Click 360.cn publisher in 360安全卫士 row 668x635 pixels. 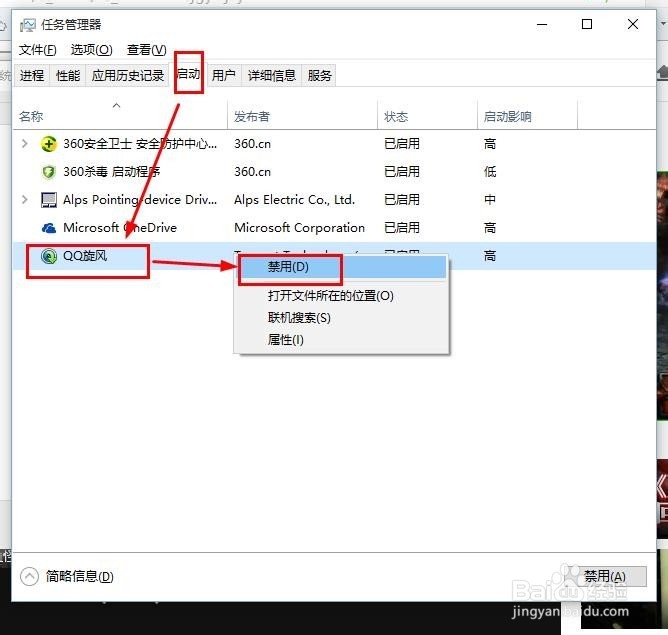click(x=252, y=144)
